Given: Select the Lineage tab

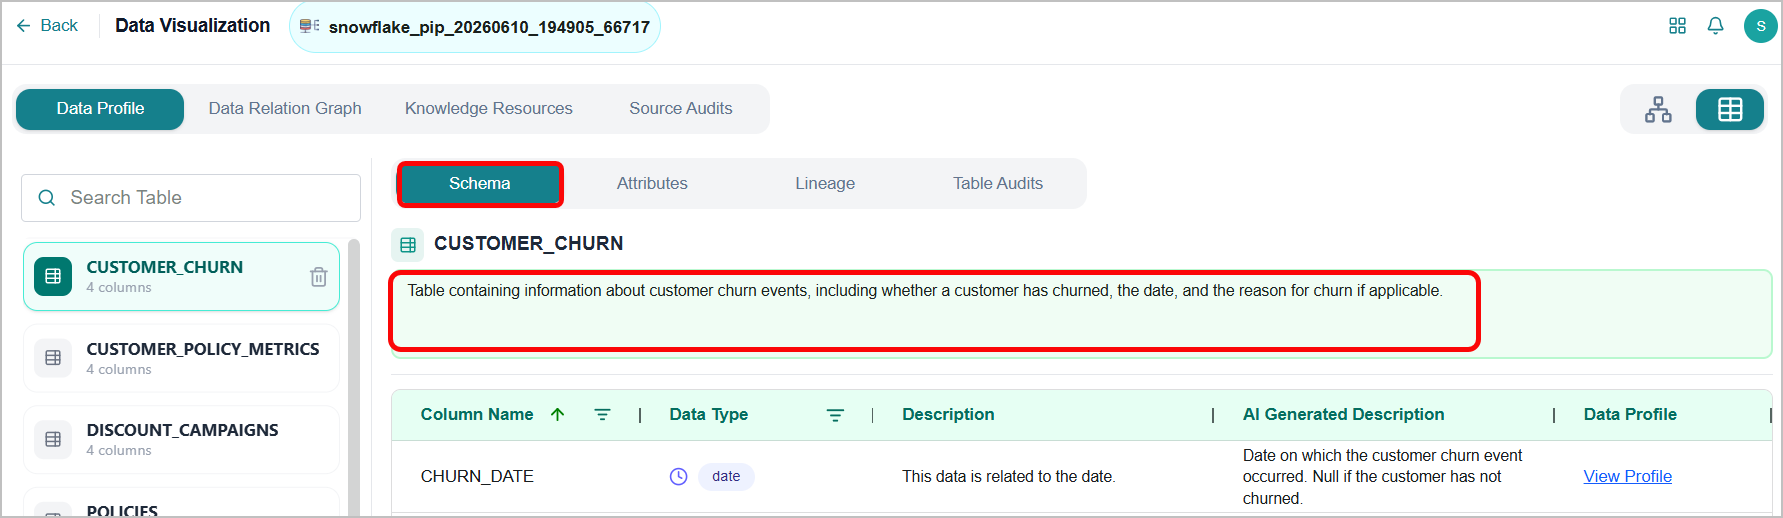Looking at the screenshot, I should coord(825,184).
